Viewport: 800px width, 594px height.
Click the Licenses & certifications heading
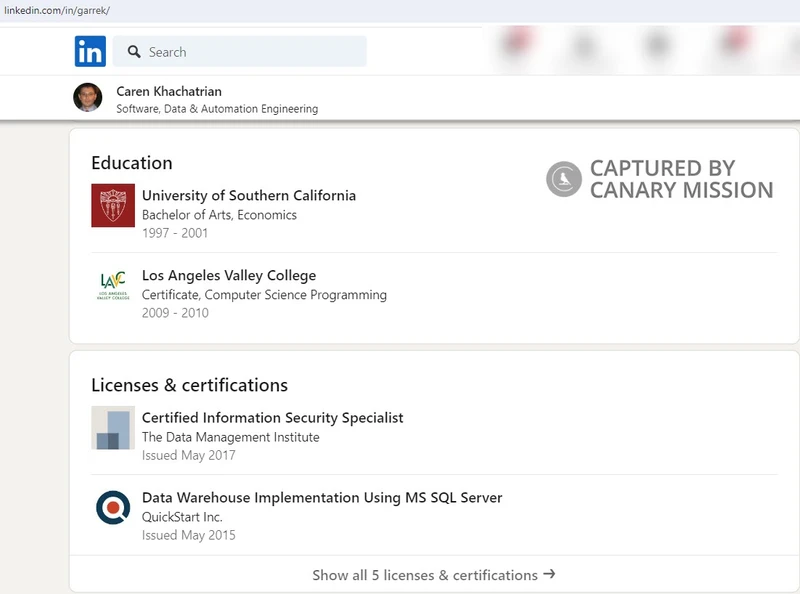189,385
